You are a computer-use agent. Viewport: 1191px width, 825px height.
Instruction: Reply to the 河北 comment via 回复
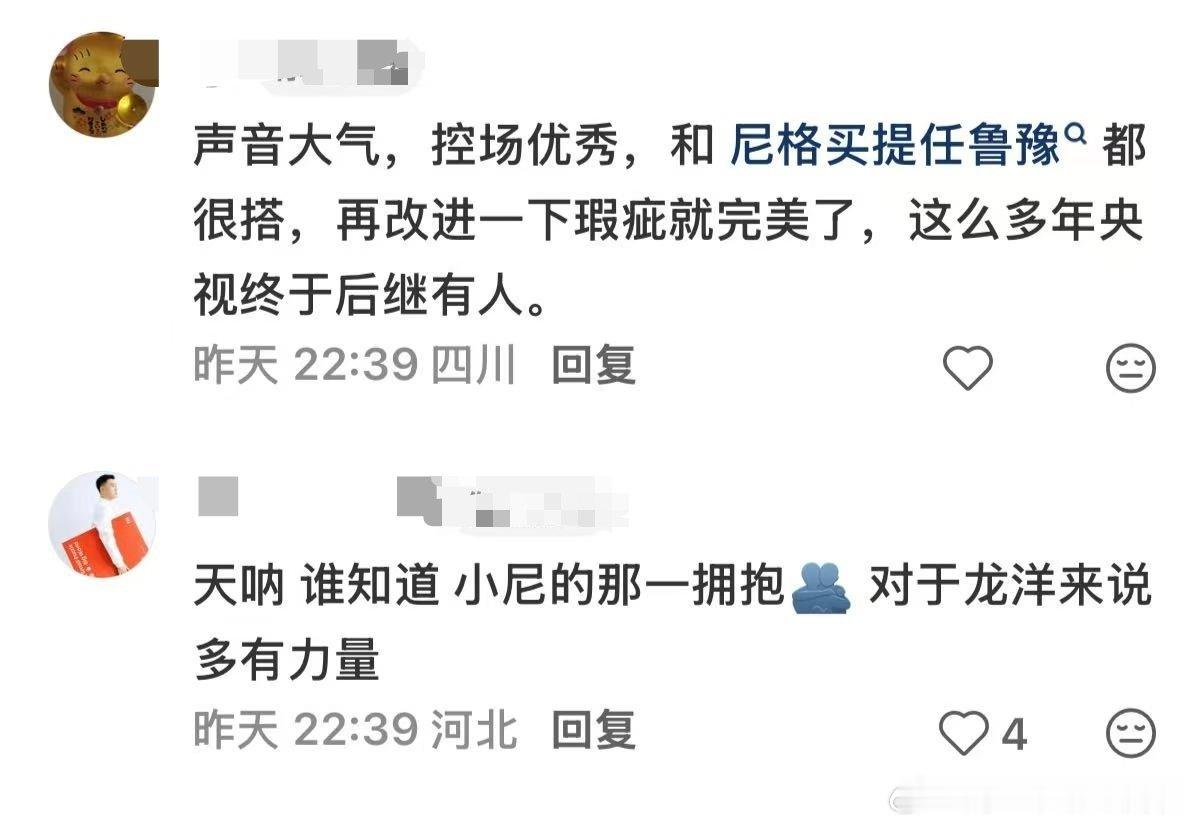click(593, 730)
